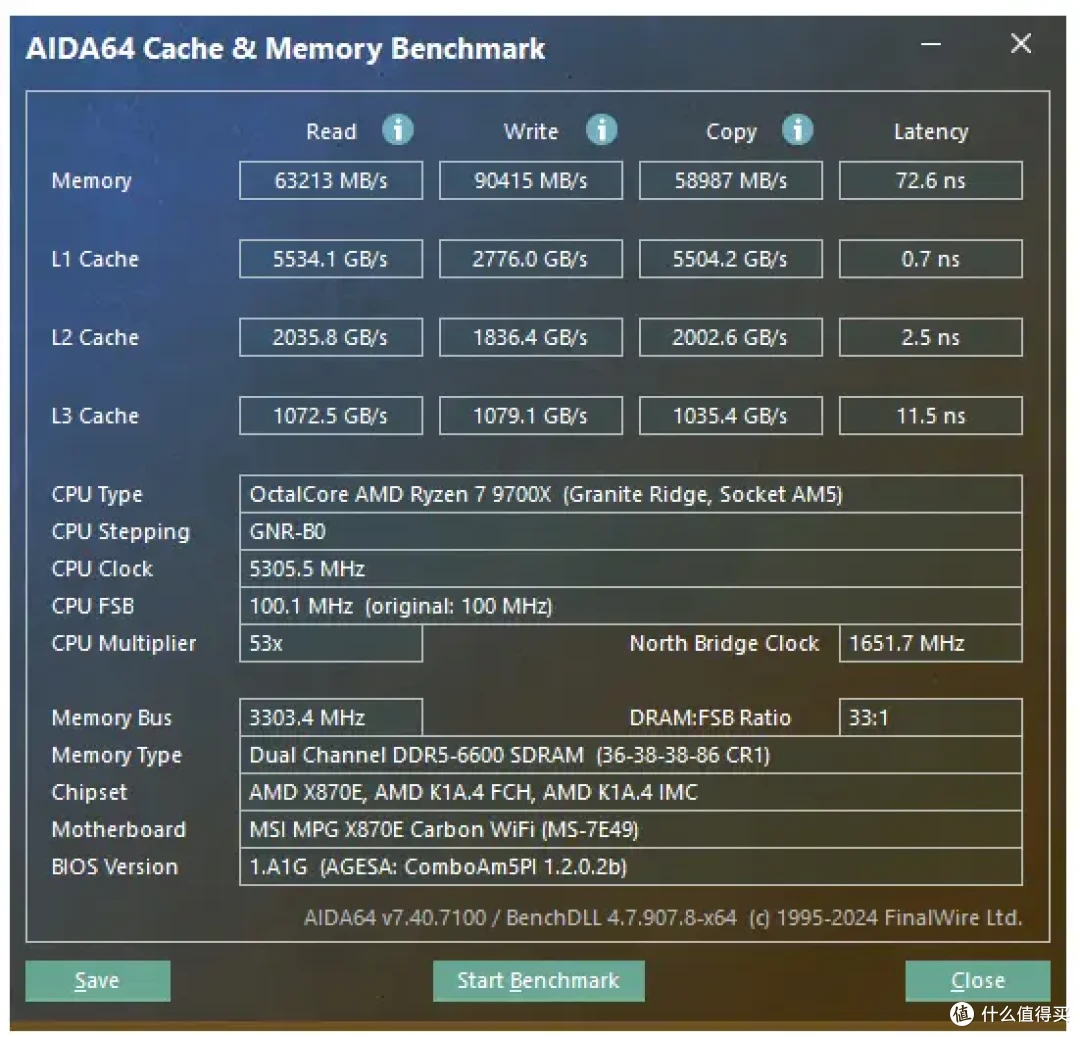Click the CPU Type label
1080x1037 pixels.
click(x=97, y=494)
